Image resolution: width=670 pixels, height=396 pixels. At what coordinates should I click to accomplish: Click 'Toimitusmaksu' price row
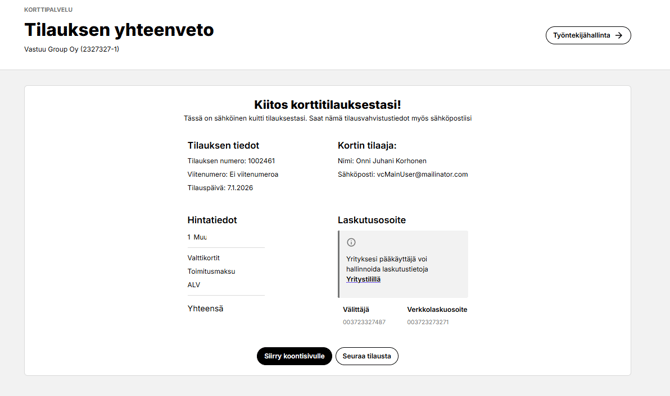click(211, 271)
